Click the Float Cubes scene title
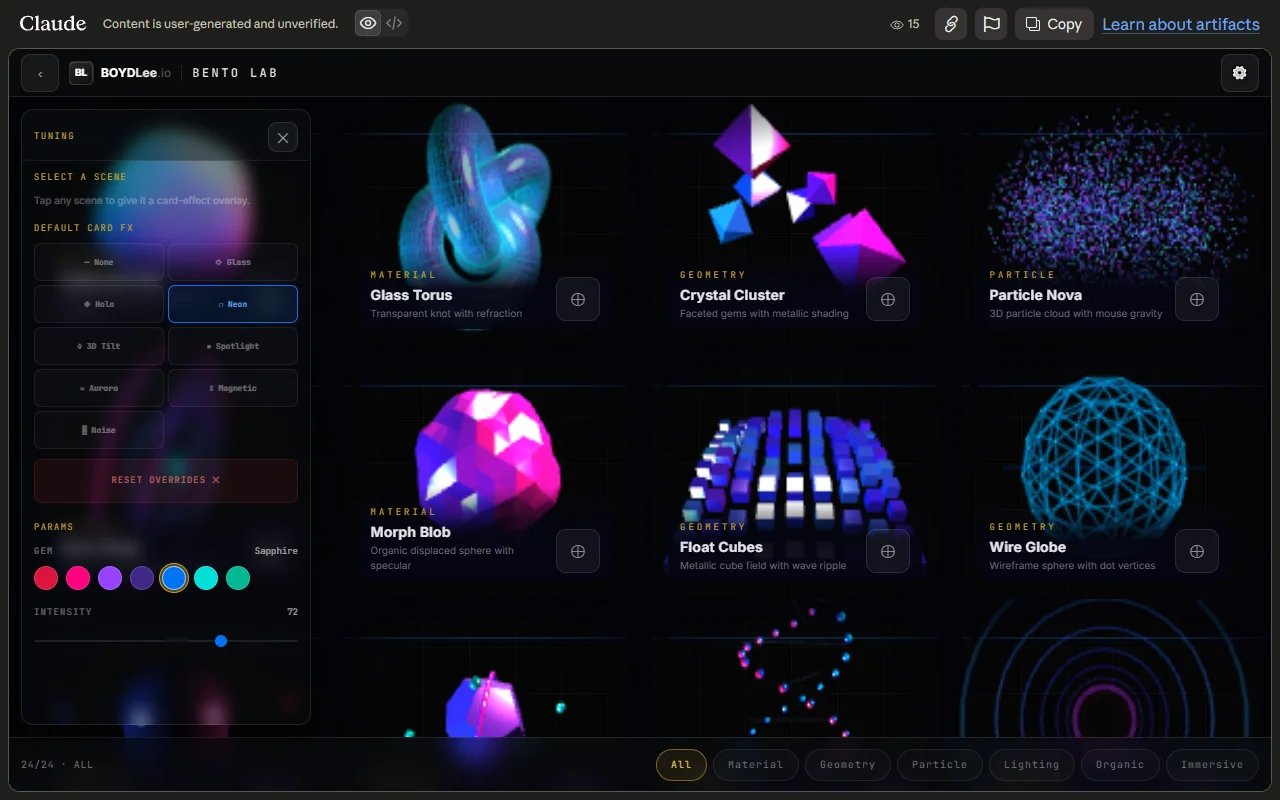Viewport: 1280px width, 800px height. [721, 547]
